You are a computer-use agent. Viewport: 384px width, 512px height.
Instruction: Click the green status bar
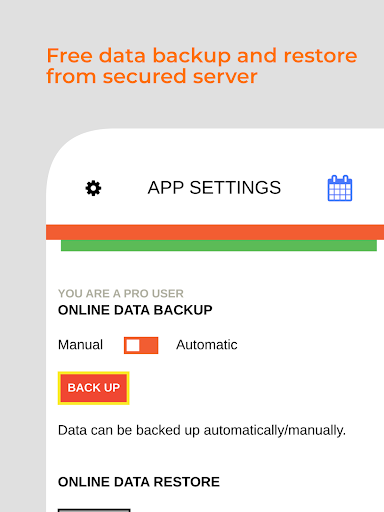(219, 245)
